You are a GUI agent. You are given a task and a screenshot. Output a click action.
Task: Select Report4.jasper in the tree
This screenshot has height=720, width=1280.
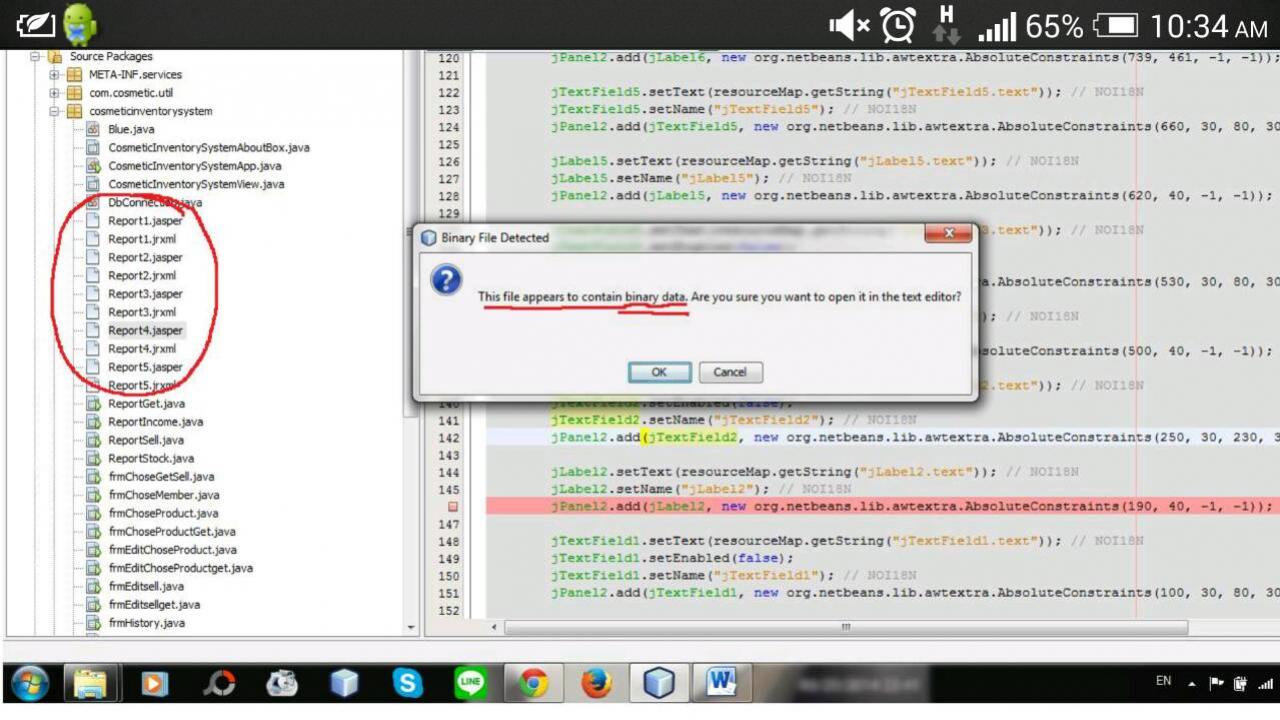(x=145, y=330)
